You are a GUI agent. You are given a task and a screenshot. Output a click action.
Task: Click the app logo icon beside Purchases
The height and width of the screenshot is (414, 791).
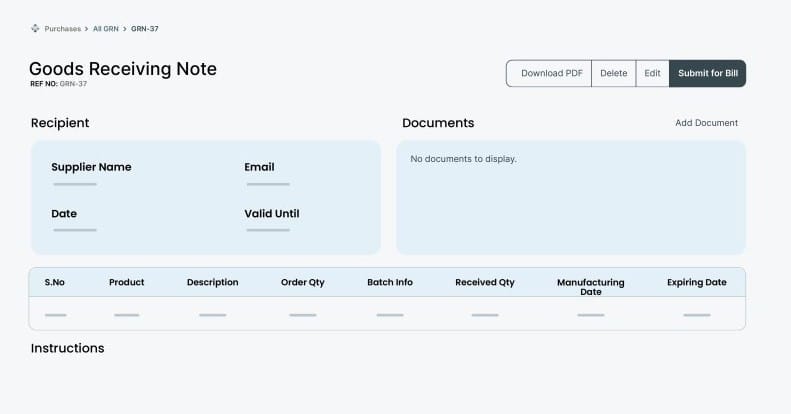(36, 29)
